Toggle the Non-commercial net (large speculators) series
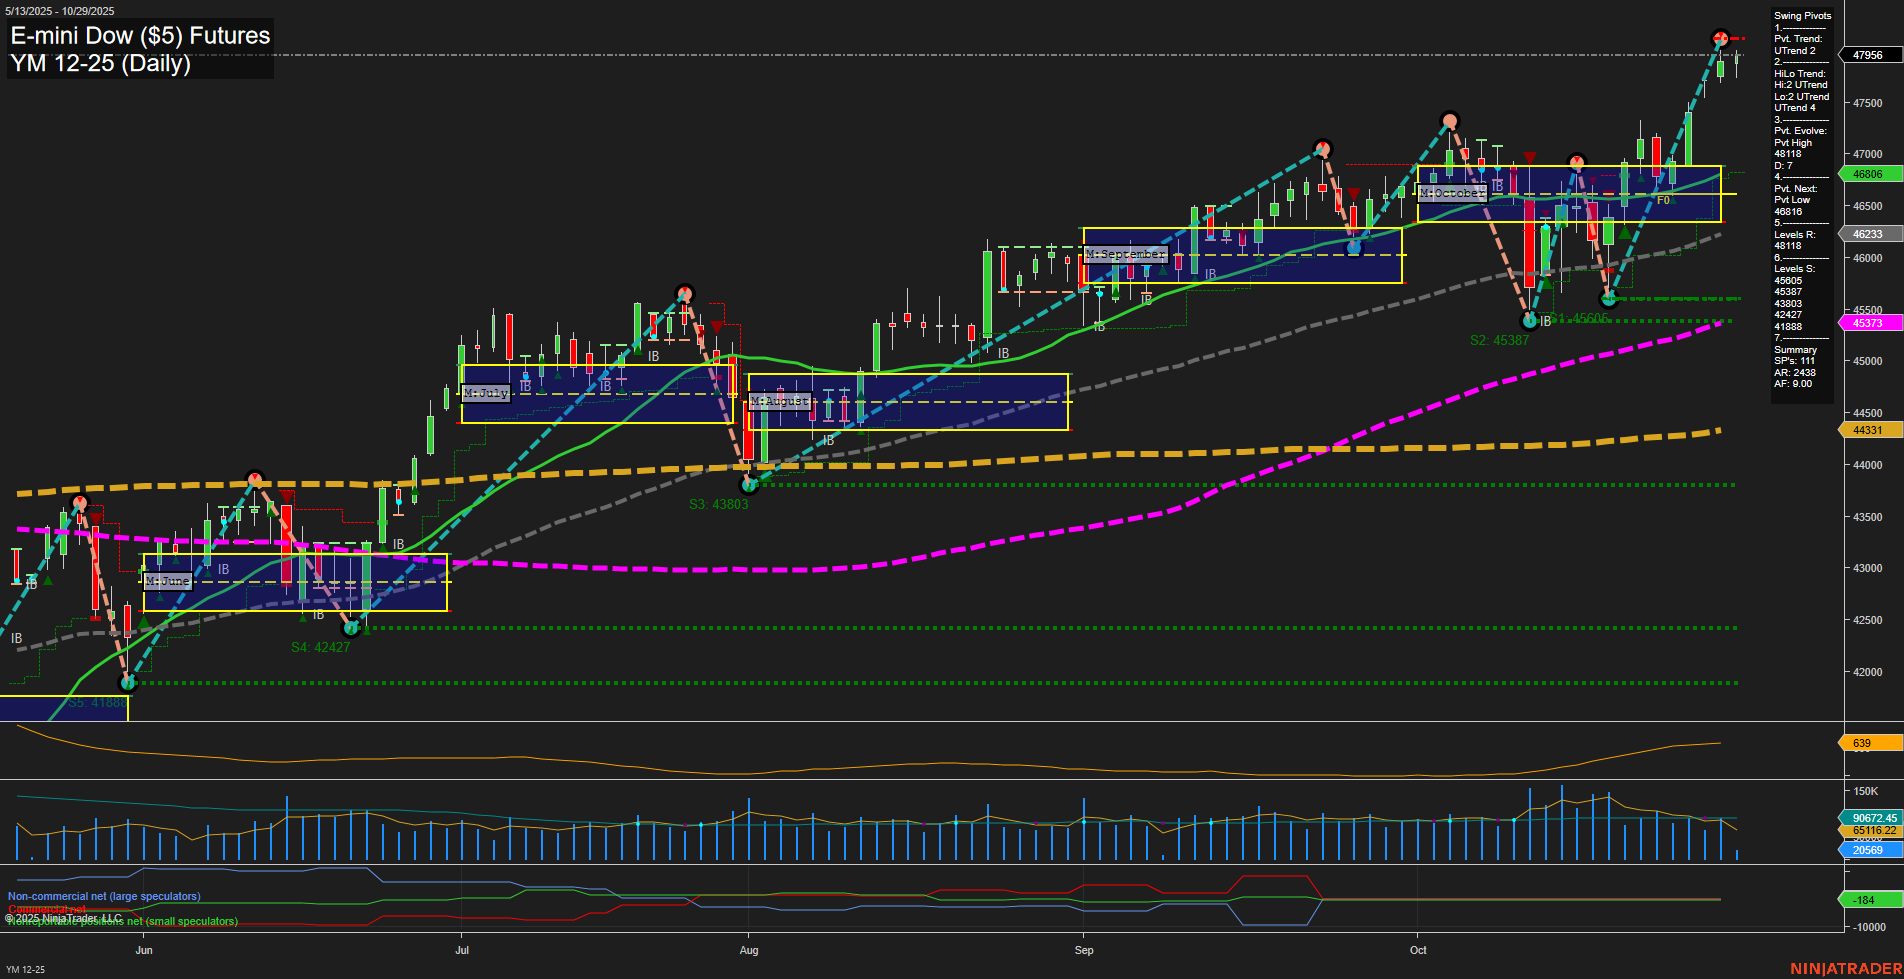Image resolution: width=1904 pixels, height=979 pixels. (x=103, y=897)
